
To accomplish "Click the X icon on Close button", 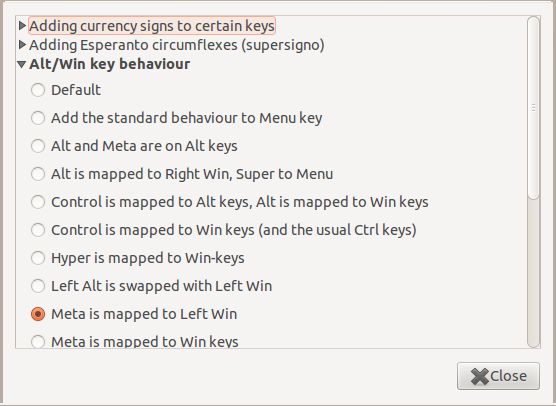I will pos(480,376).
